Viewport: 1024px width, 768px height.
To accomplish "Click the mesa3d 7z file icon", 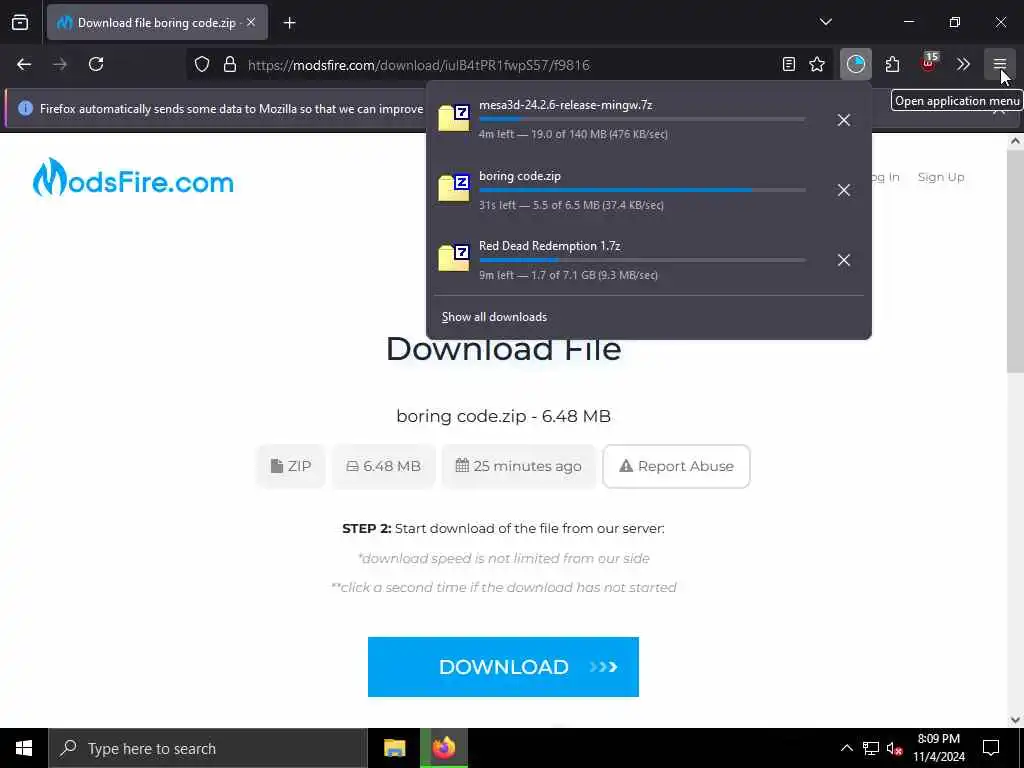I will click(454, 118).
